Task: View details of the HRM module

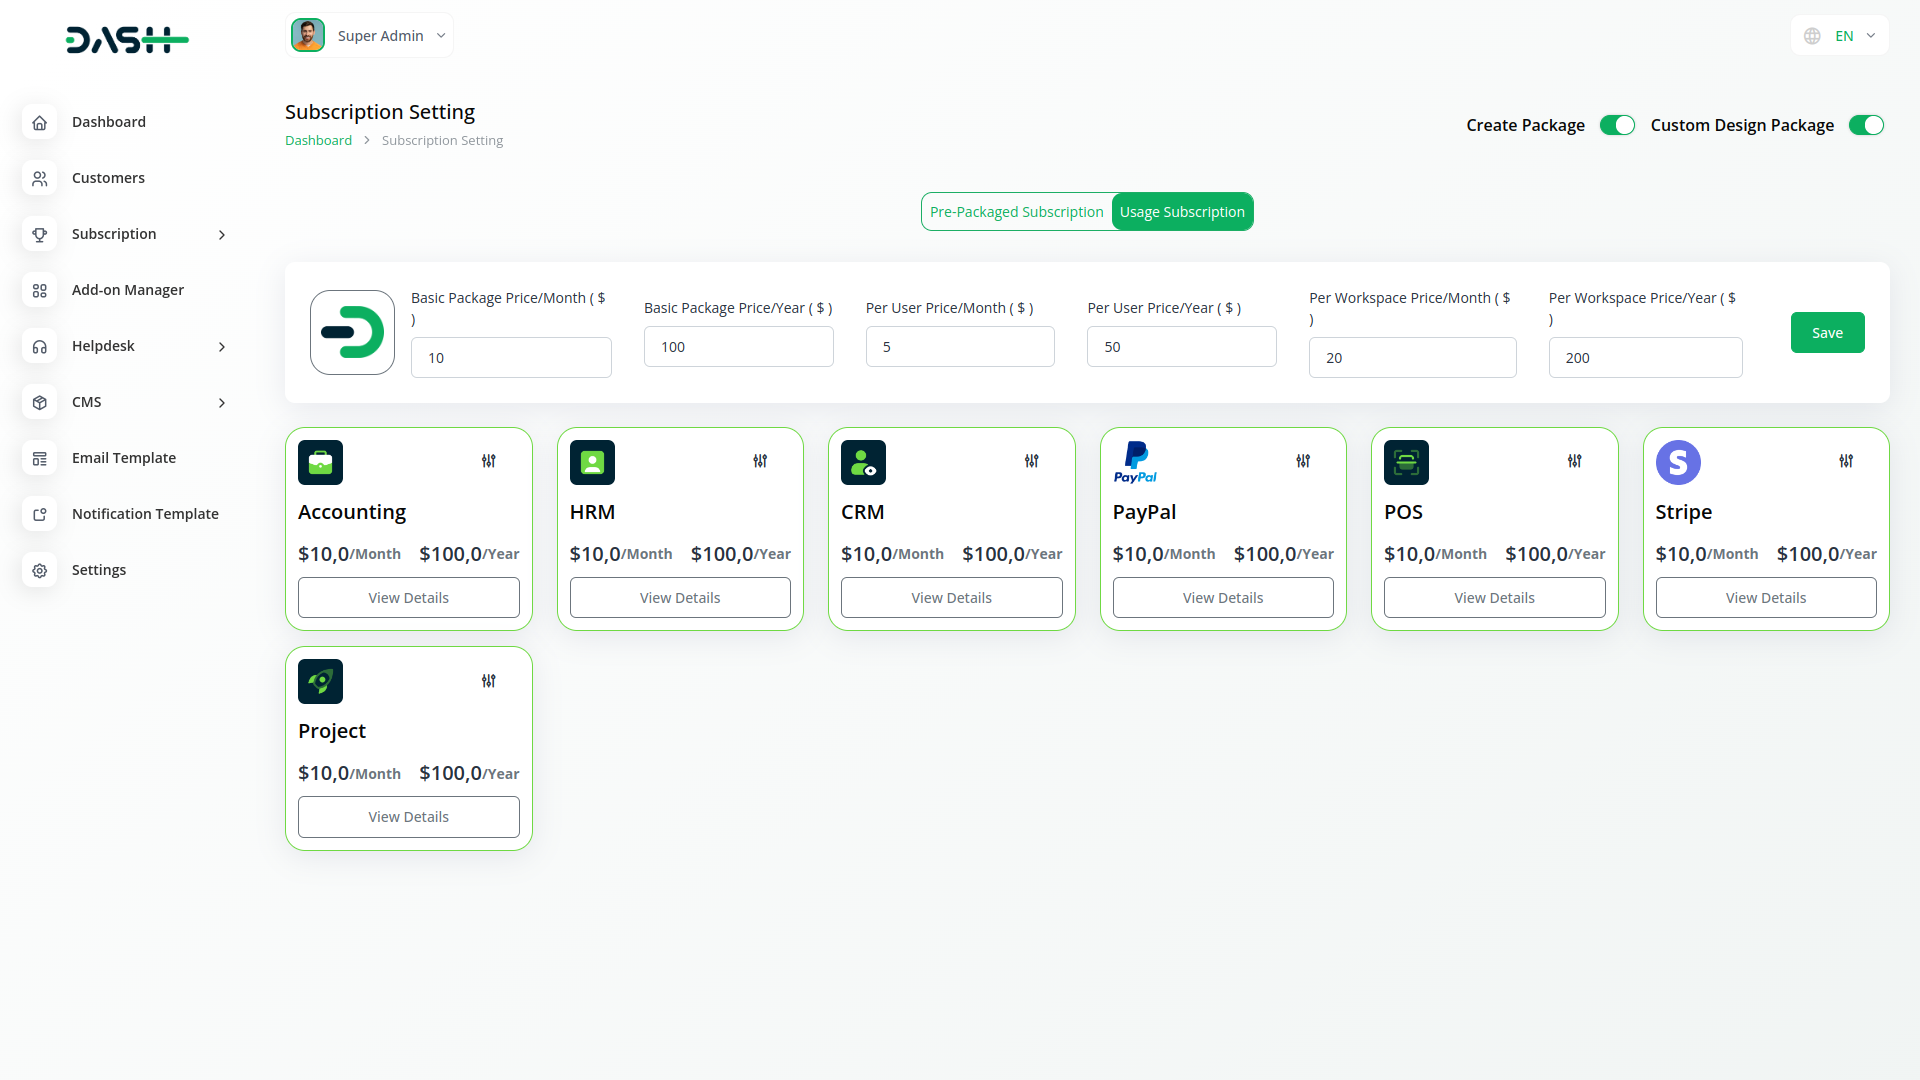Action: 680,597
